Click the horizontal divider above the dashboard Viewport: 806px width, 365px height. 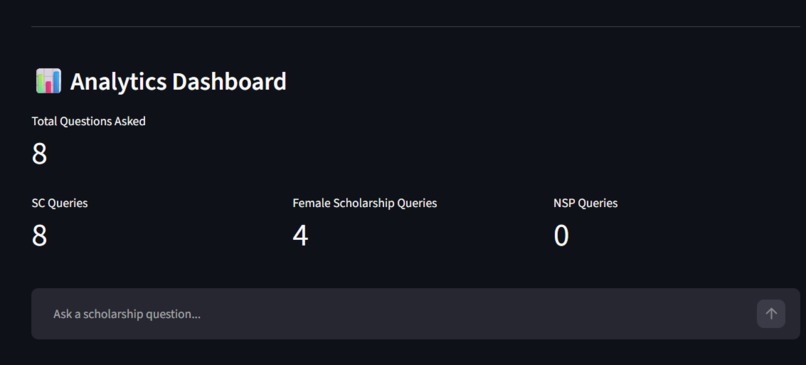[x=415, y=26]
